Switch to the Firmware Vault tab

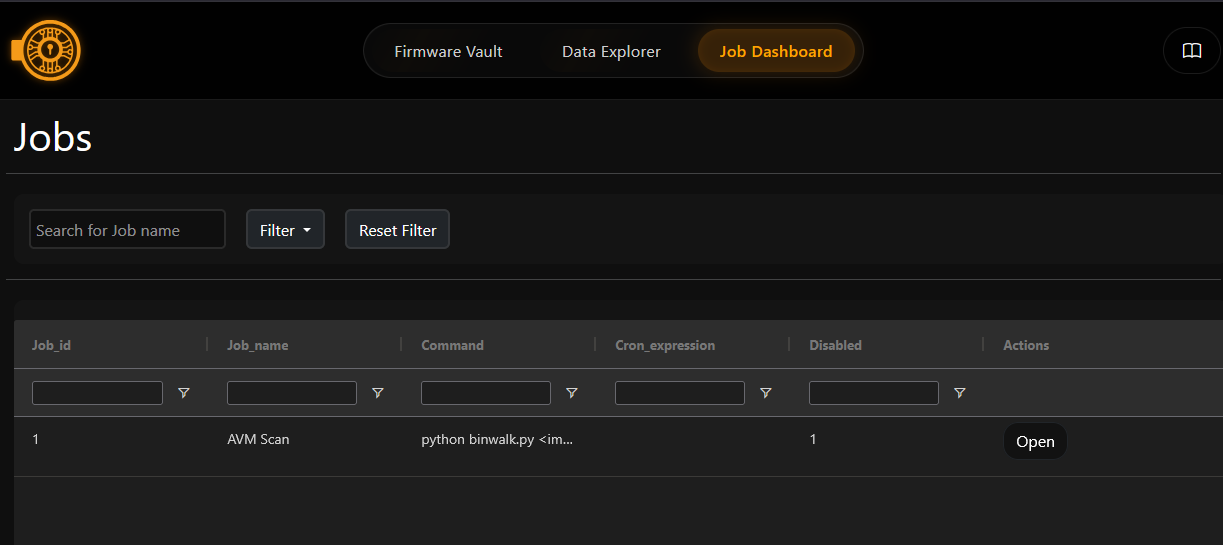click(448, 51)
